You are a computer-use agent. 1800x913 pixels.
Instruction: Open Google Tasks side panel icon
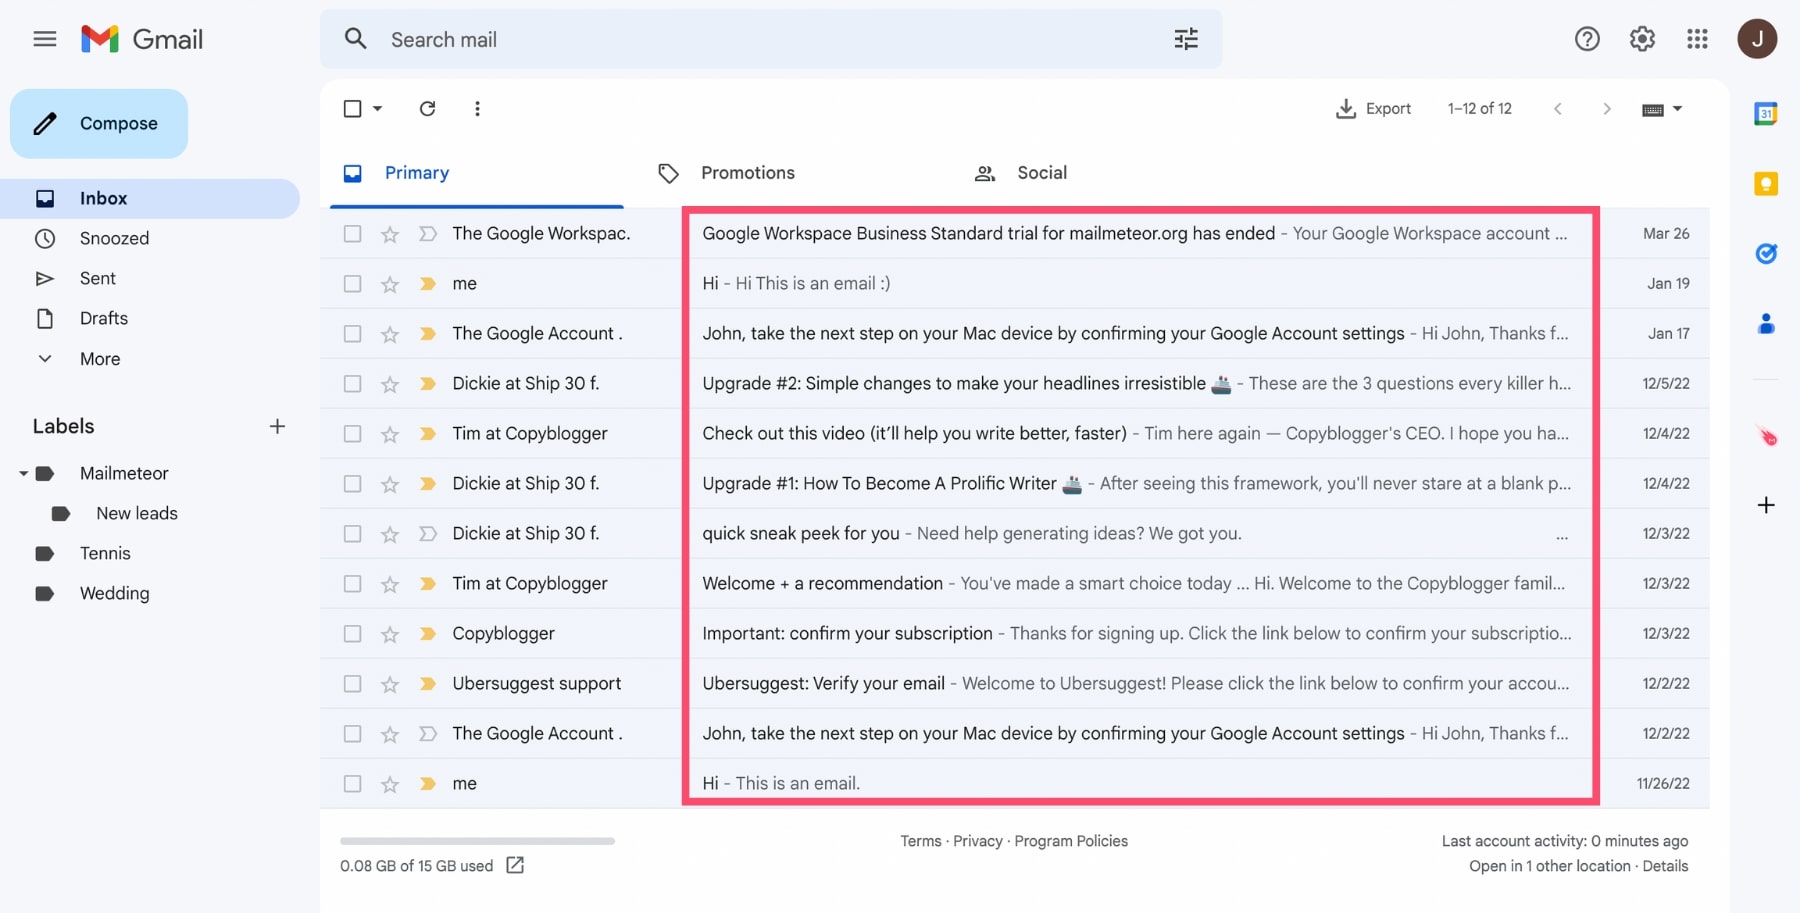1766,254
